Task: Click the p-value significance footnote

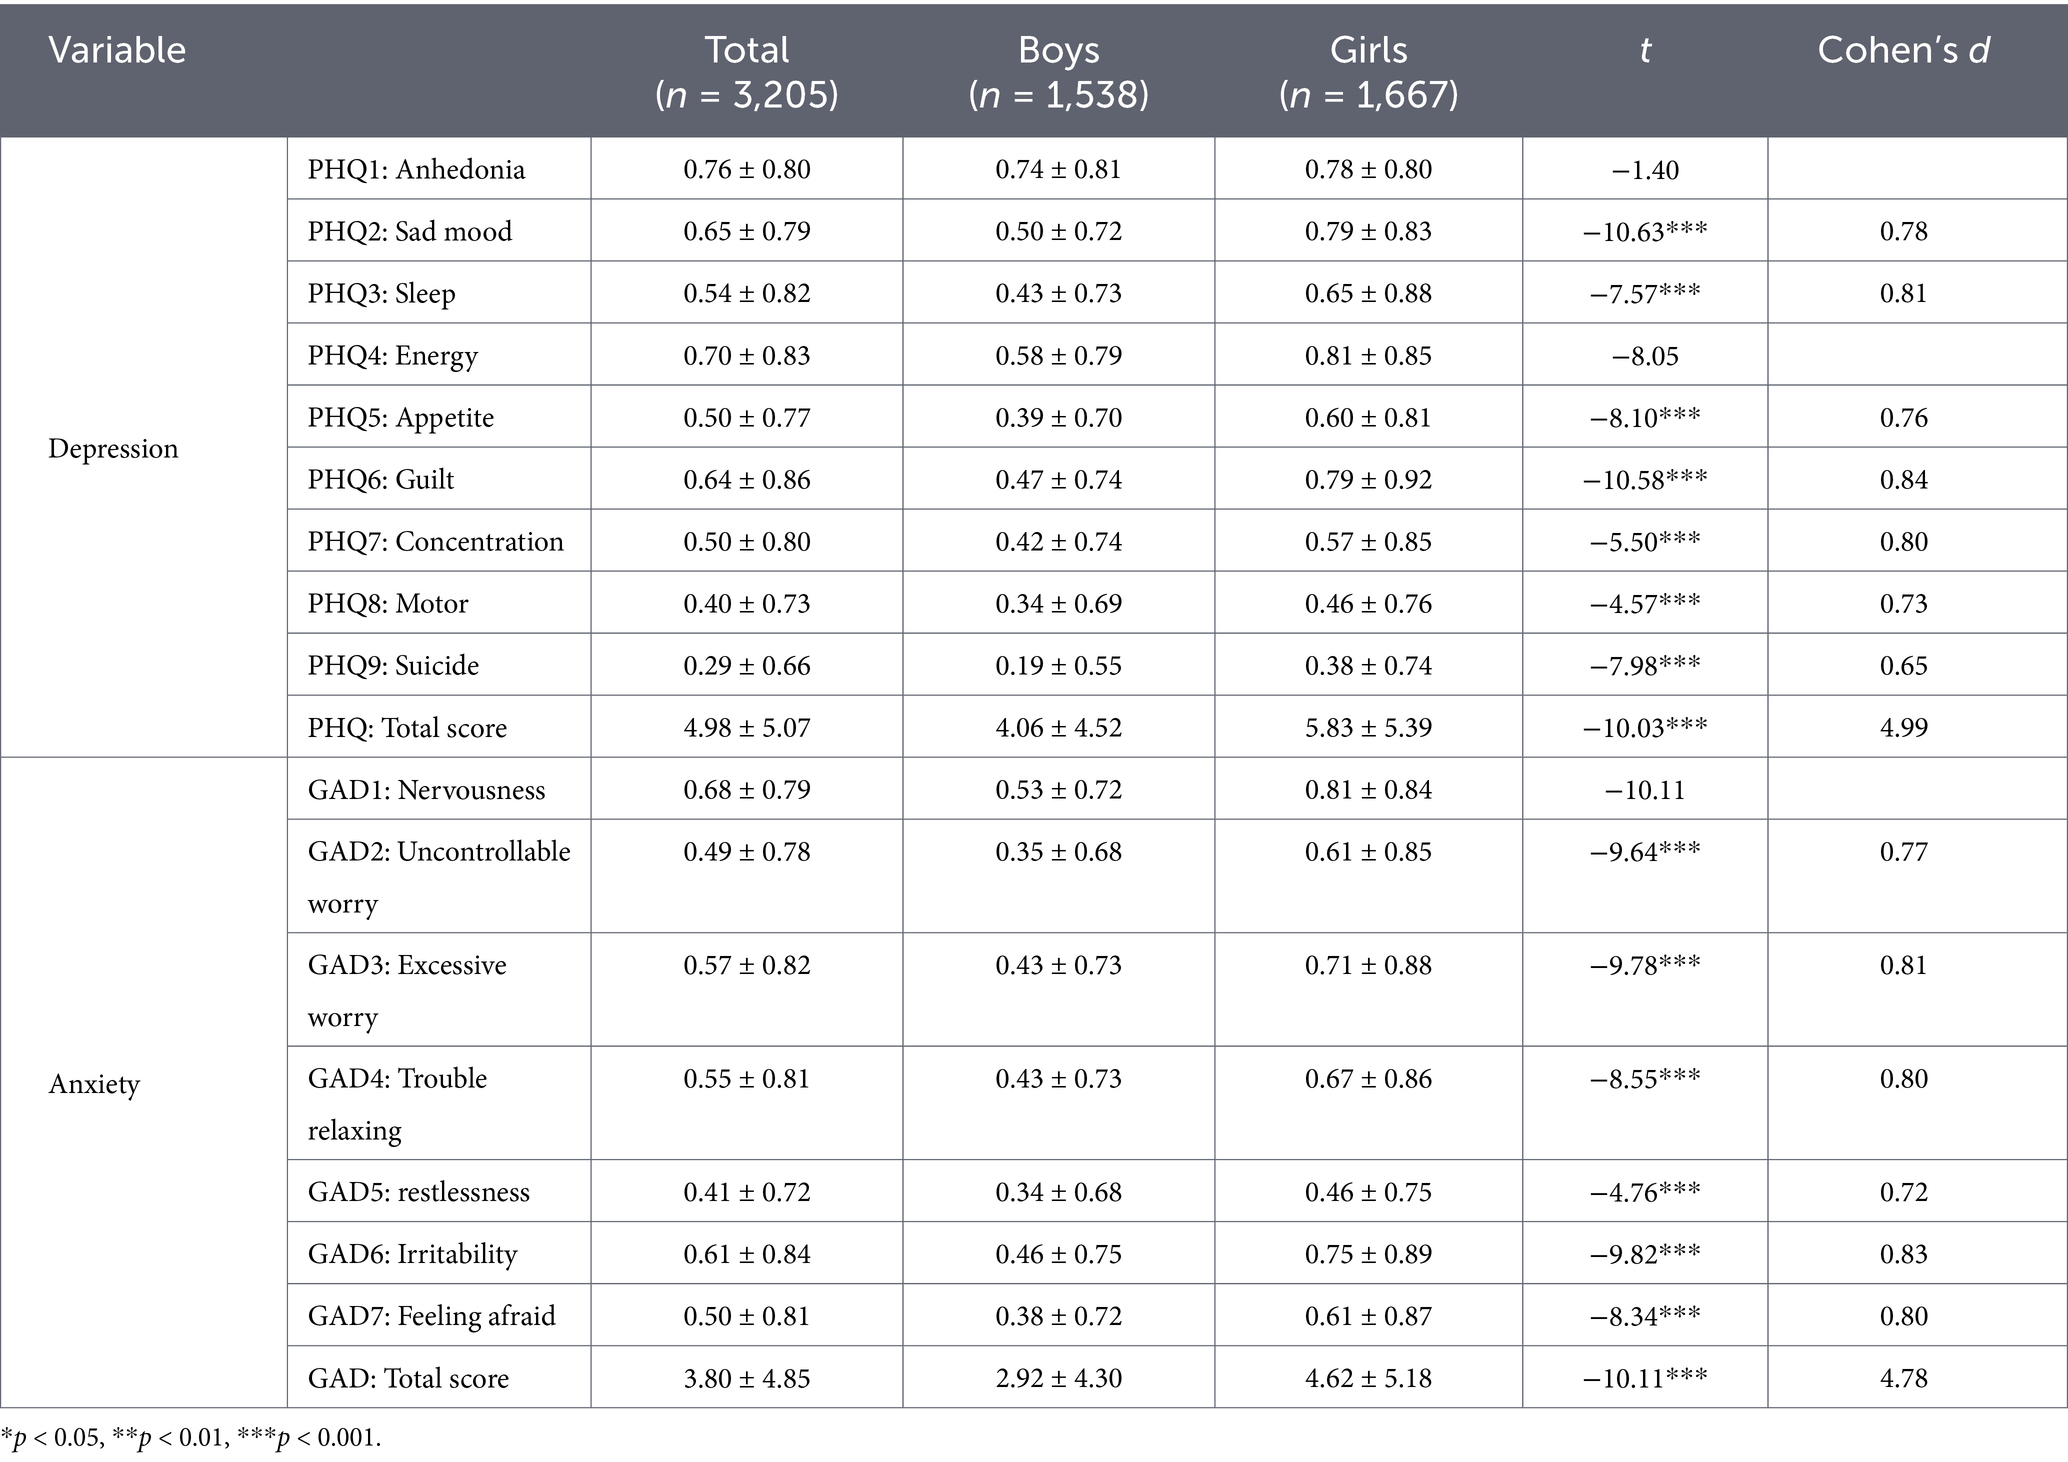Action: (191, 1438)
